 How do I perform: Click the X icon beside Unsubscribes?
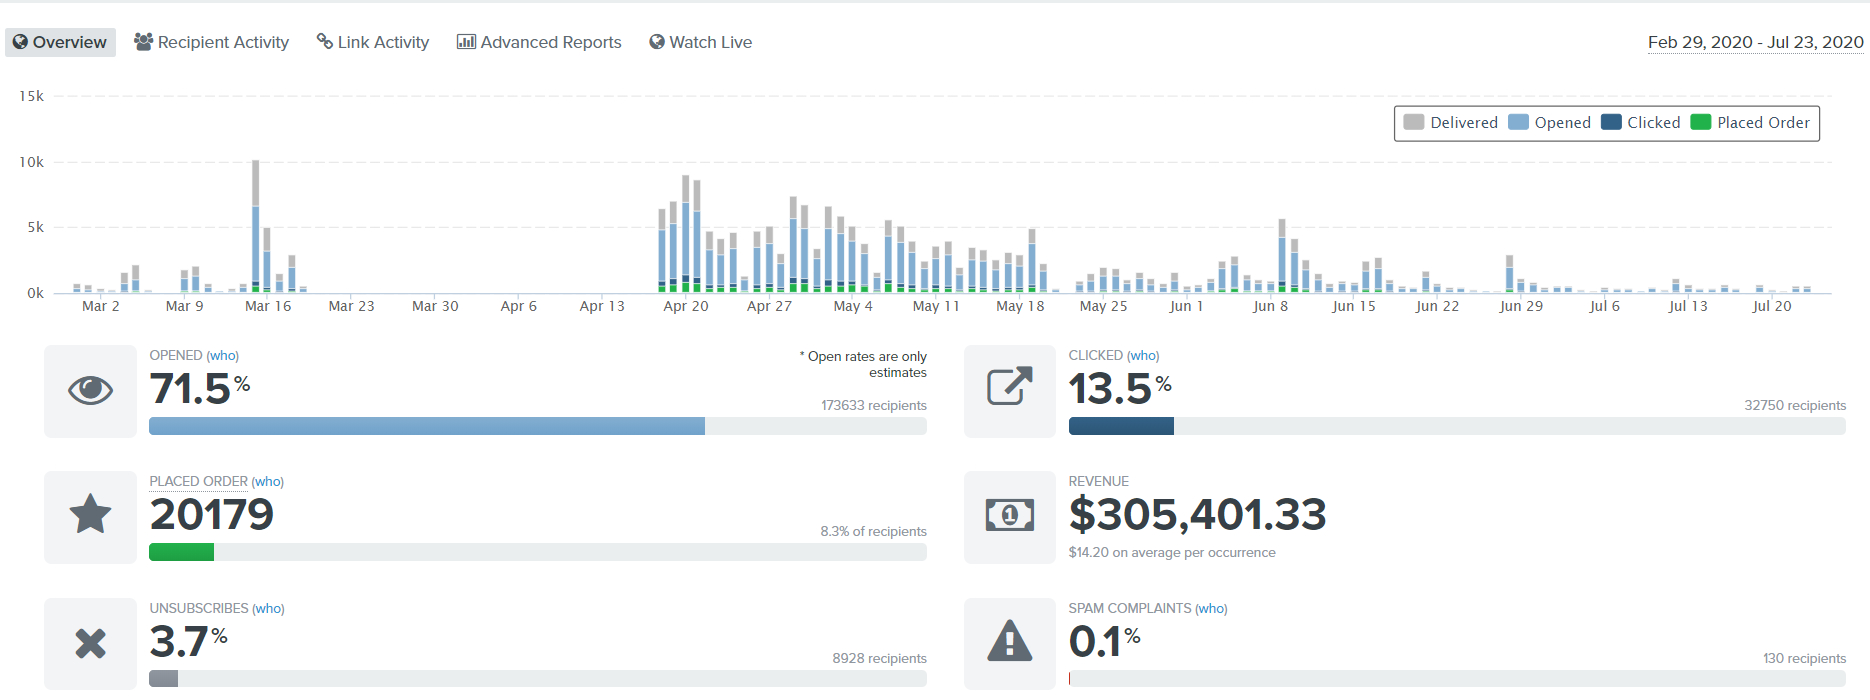pyautogui.click(x=90, y=643)
